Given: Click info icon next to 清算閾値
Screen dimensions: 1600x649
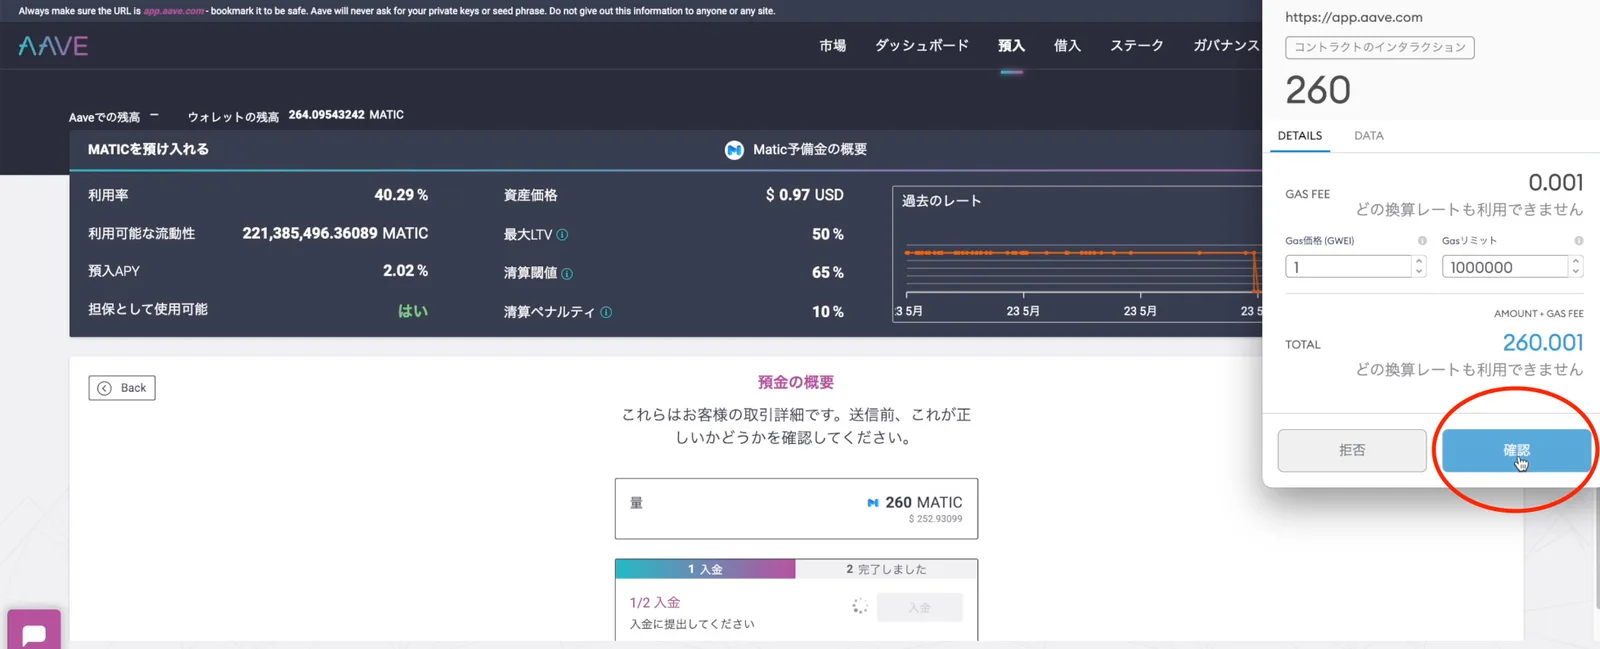Looking at the screenshot, I should click(x=567, y=274).
